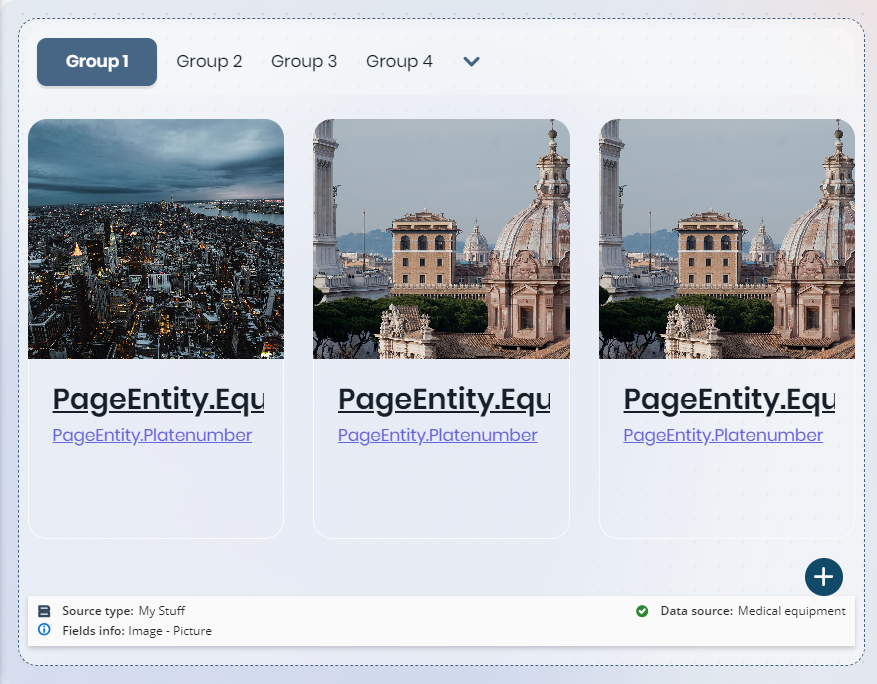The height and width of the screenshot is (684, 877).
Task: Click the 'Fields info:' label
Action: [93, 631]
